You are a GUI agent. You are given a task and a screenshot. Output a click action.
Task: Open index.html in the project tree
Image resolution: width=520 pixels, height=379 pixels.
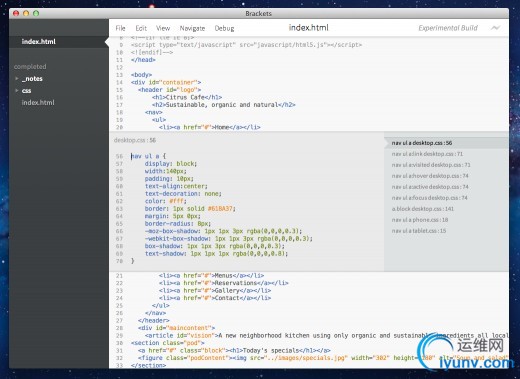pos(38,103)
